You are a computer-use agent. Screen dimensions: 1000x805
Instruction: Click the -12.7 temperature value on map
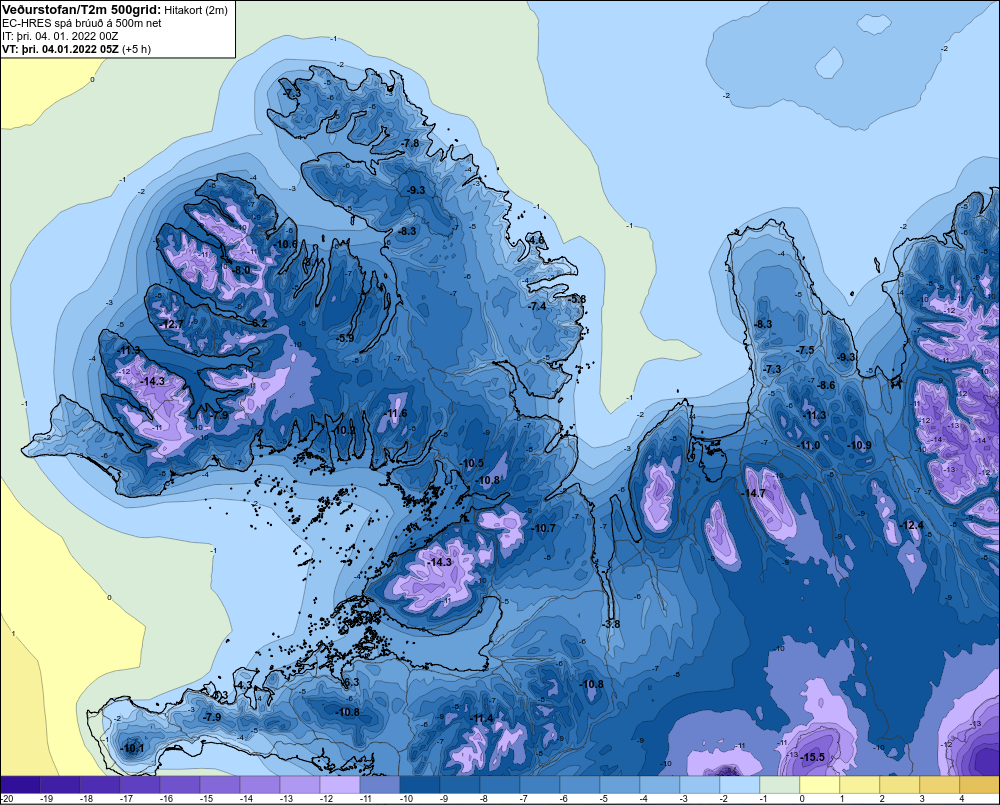(172, 324)
